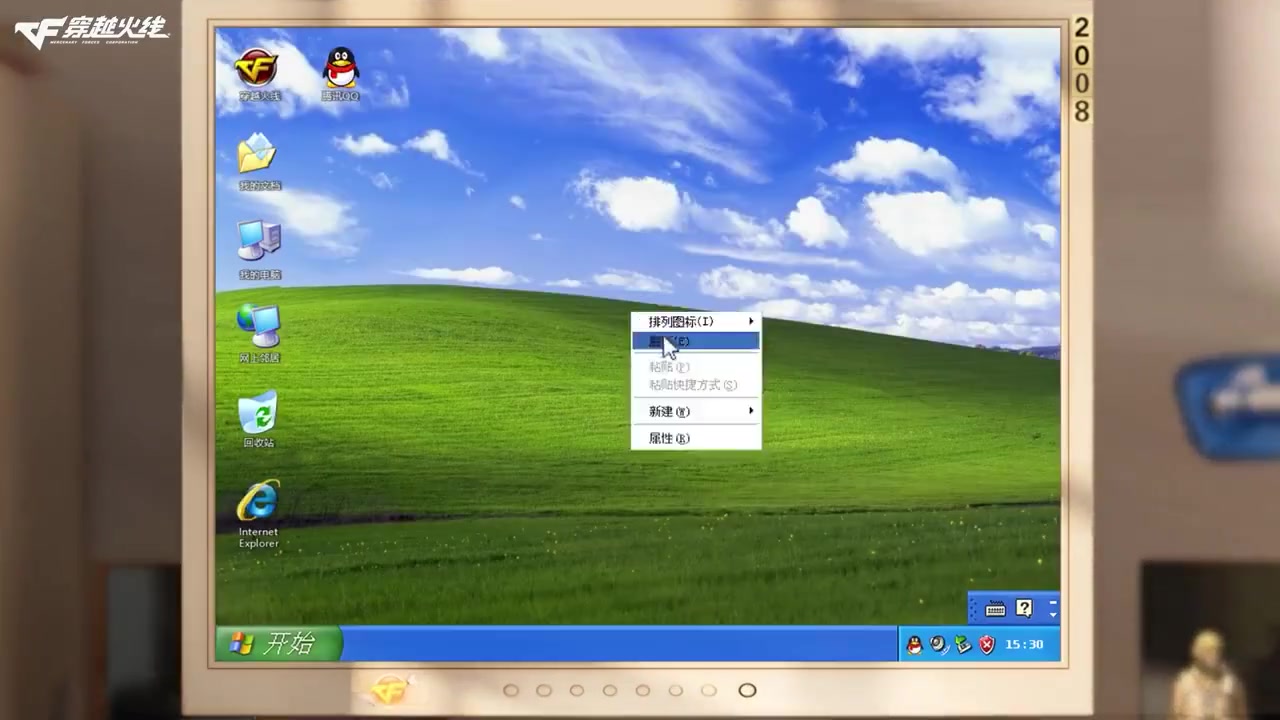Image resolution: width=1280 pixels, height=720 pixels.
Task: Select the My Documents (我的文档) folder icon
Action: tap(257, 156)
